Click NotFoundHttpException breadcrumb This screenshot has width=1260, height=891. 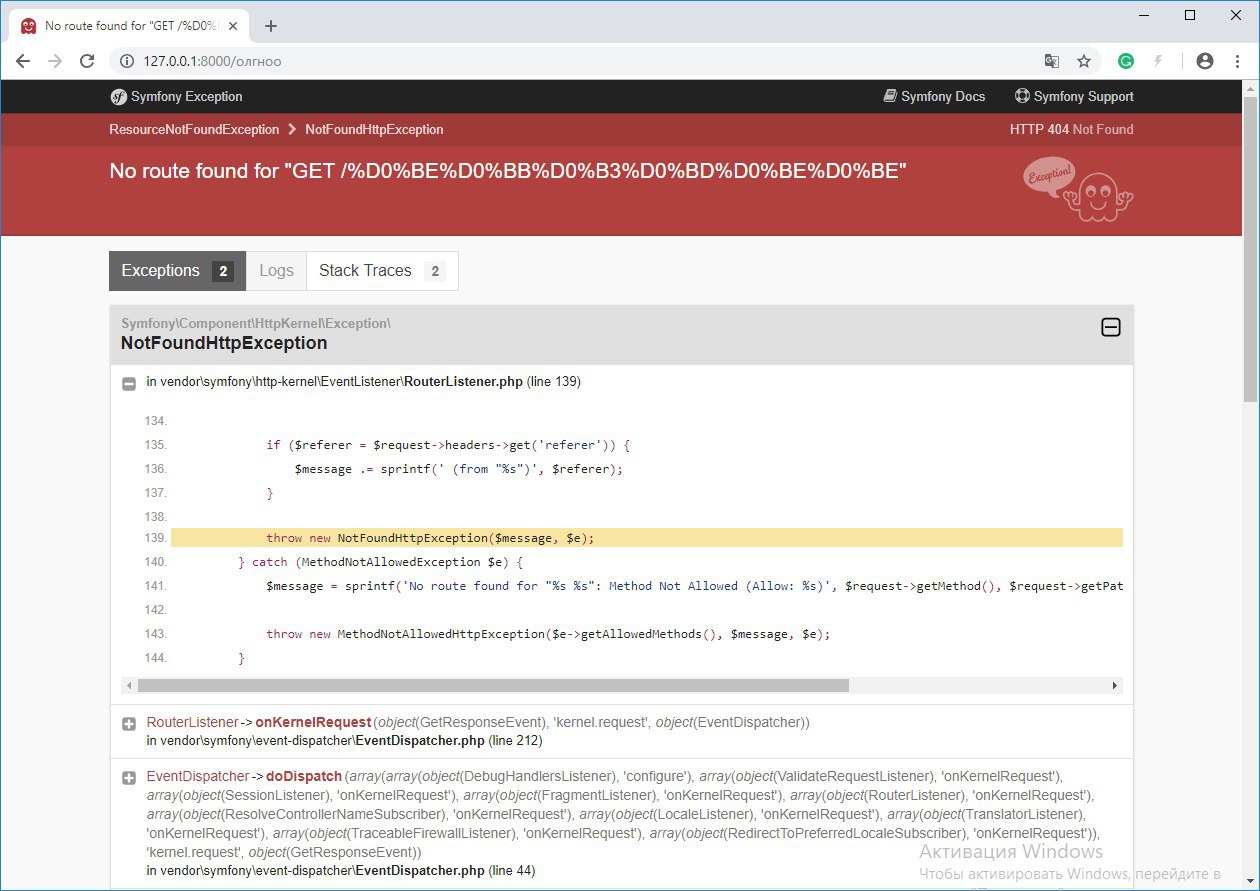click(x=374, y=130)
